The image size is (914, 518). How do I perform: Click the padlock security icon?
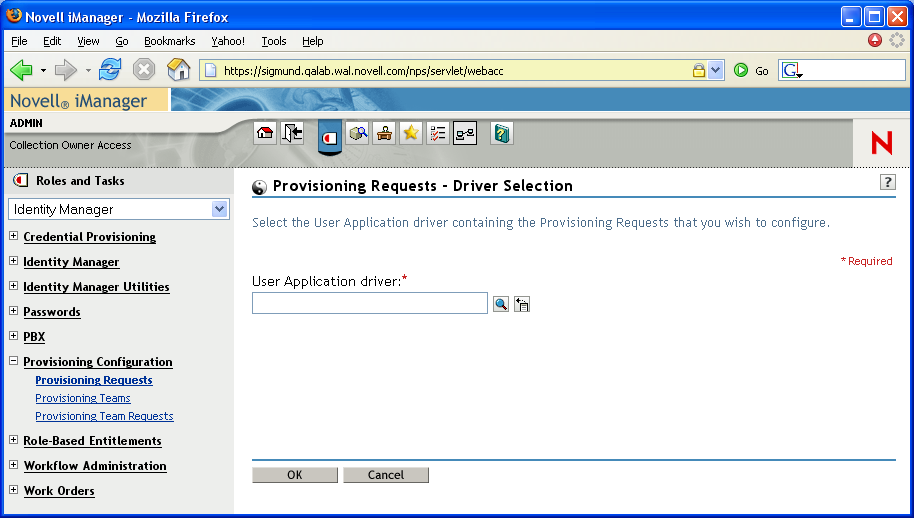[698, 71]
